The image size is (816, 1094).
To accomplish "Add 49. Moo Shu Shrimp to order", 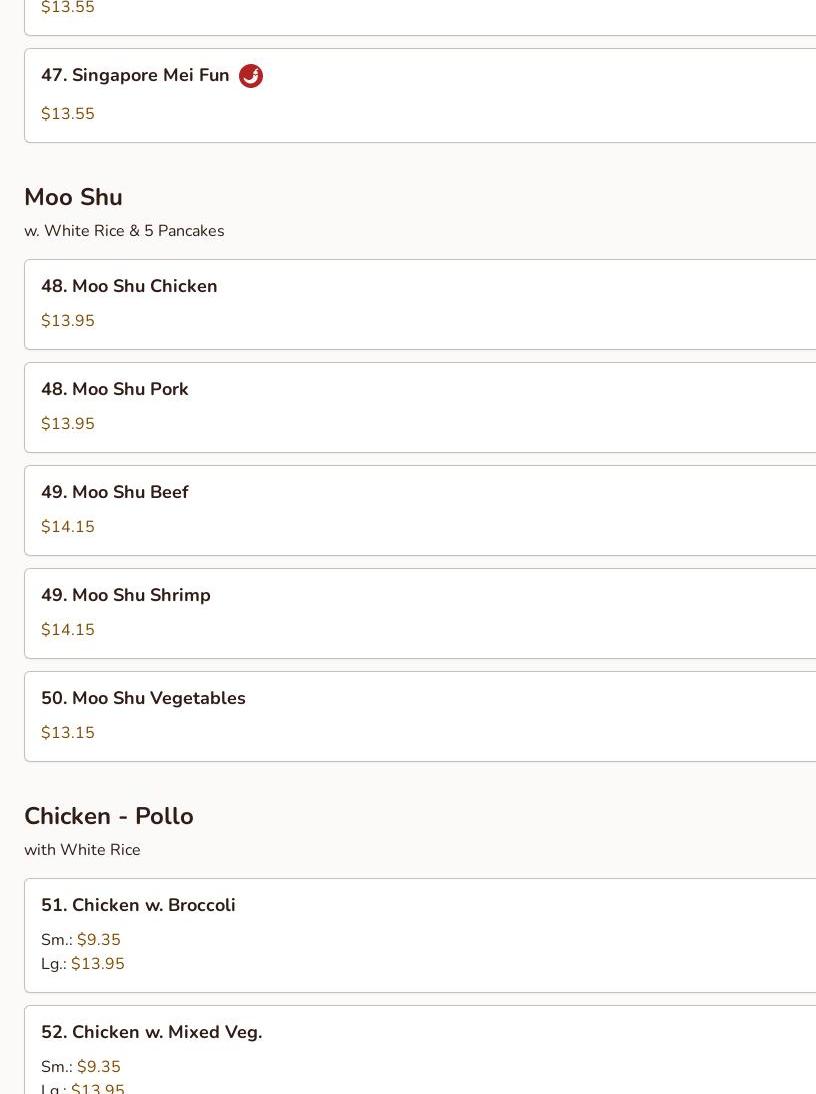I will coord(126,596).
